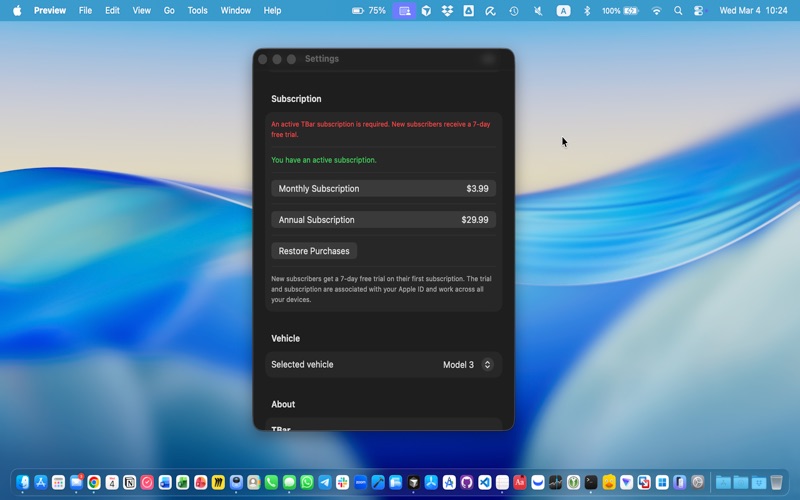Open the File menu
The width and height of the screenshot is (800, 500).
click(85, 10)
